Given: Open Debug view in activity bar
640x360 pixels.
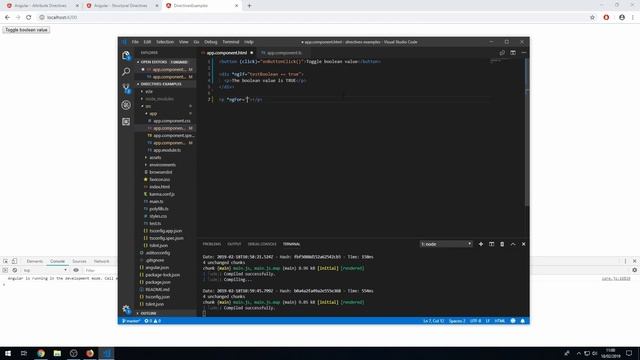Looking at the screenshot, I should point(126,105).
